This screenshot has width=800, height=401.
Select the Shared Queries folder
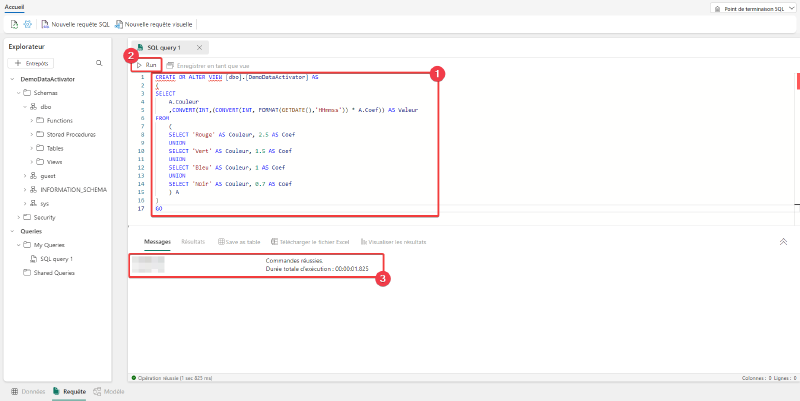point(48,273)
